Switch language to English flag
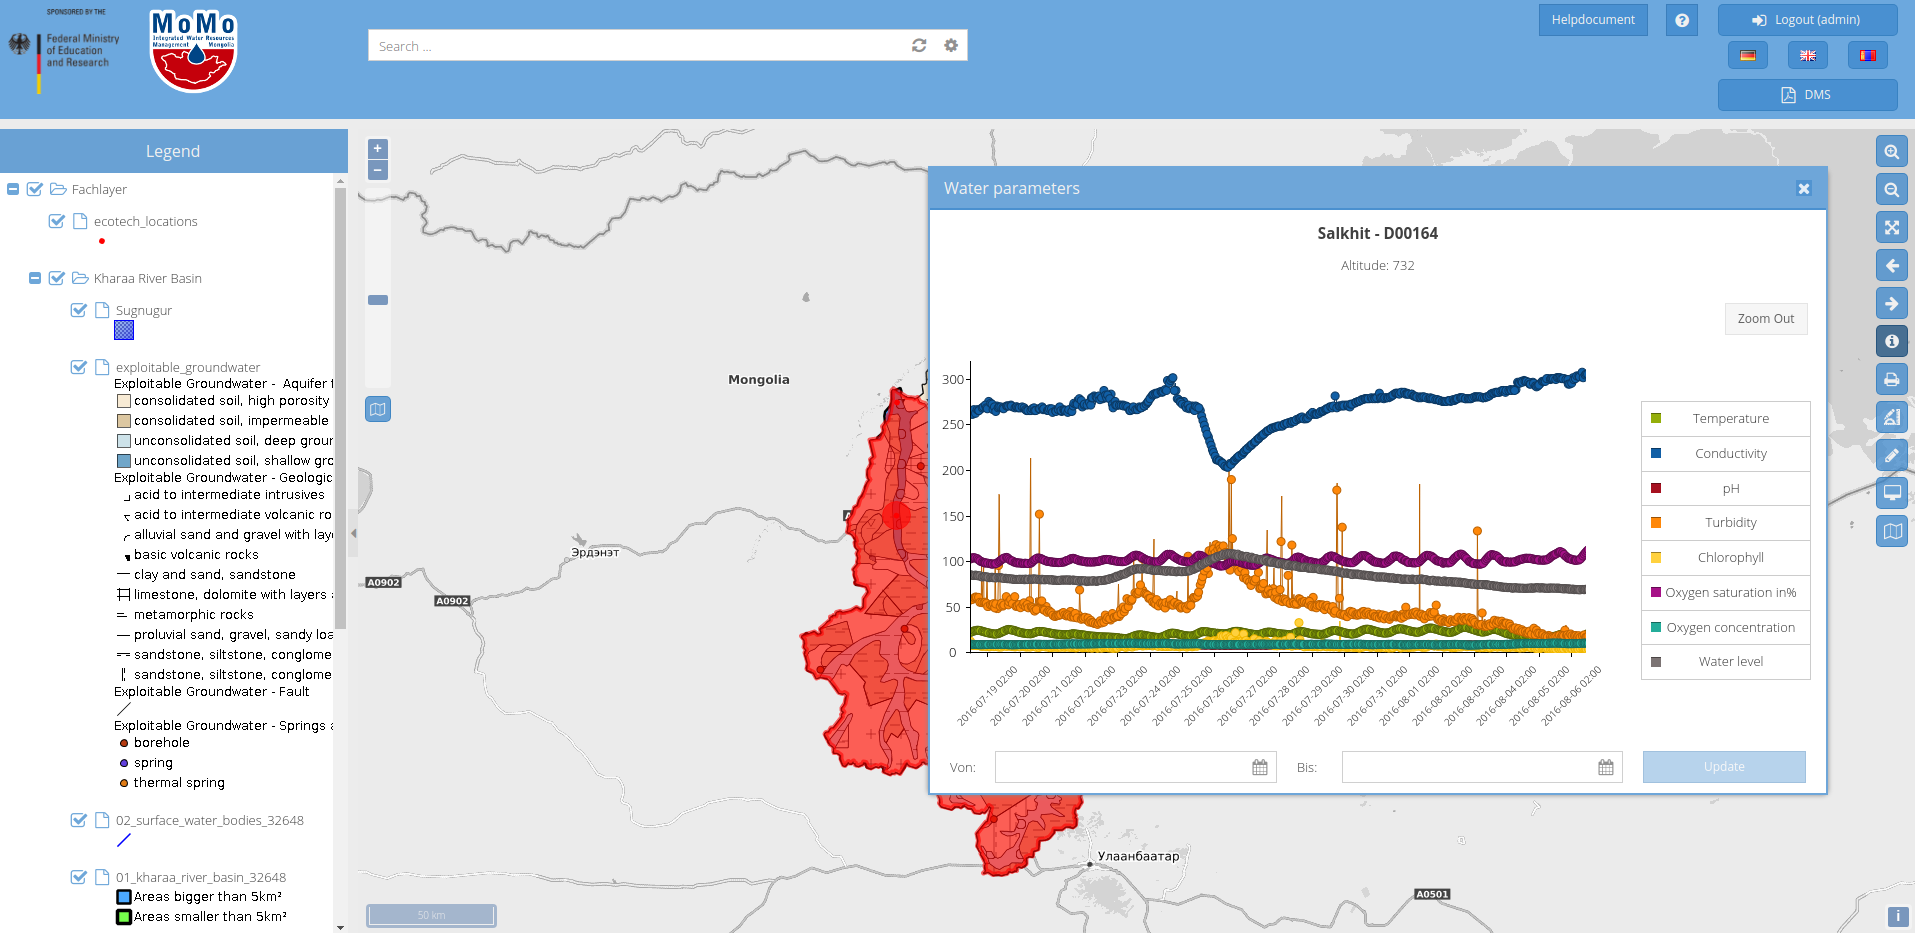Image resolution: width=1915 pixels, height=933 pixels. [x=1808, y=55]
